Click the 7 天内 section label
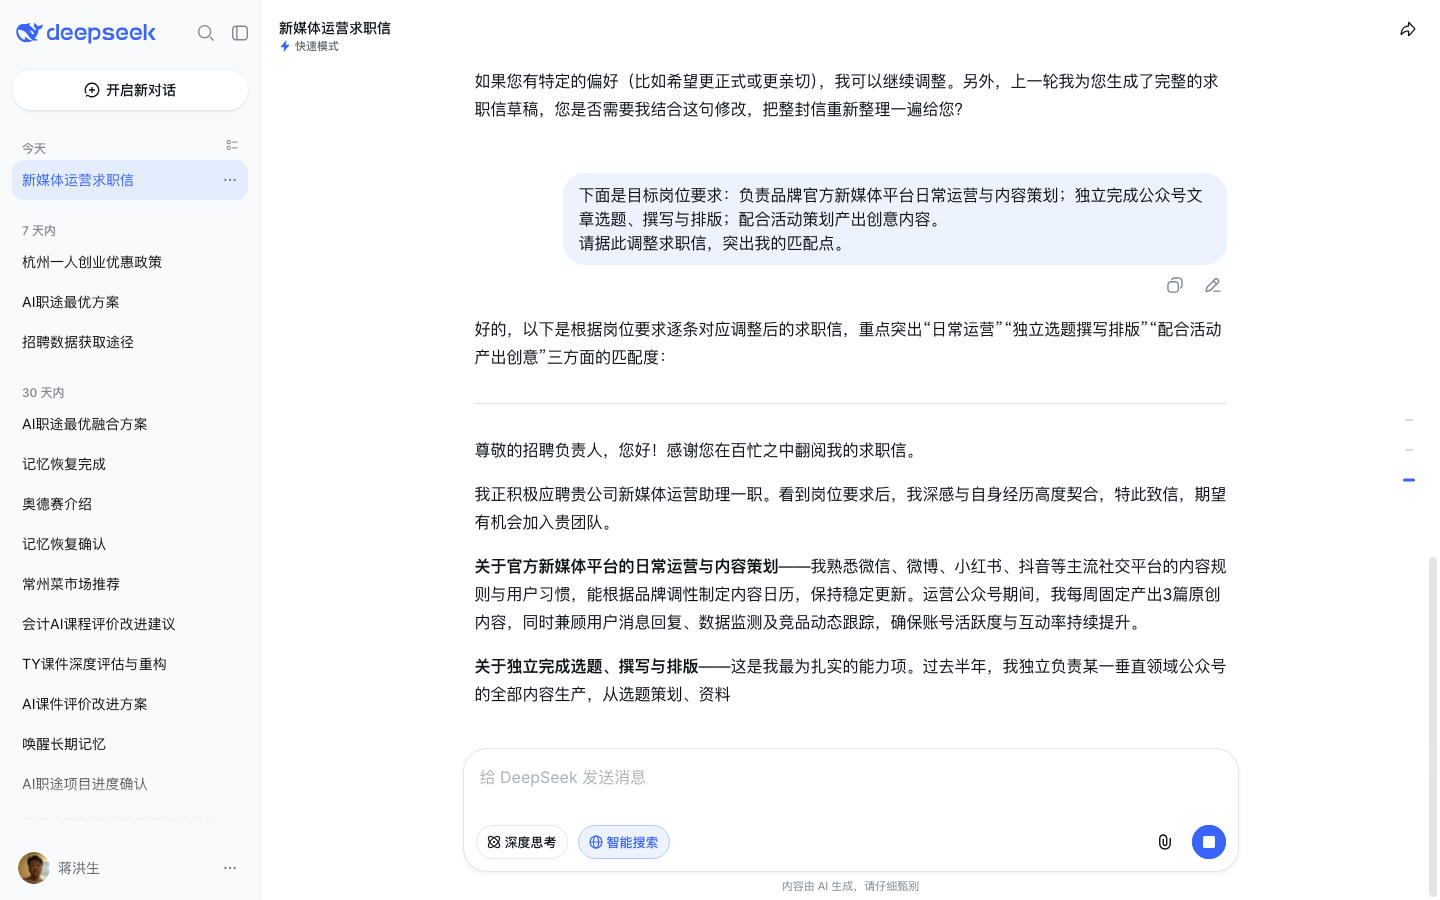Screen dimensions: 1440x900 click(39, 231)
